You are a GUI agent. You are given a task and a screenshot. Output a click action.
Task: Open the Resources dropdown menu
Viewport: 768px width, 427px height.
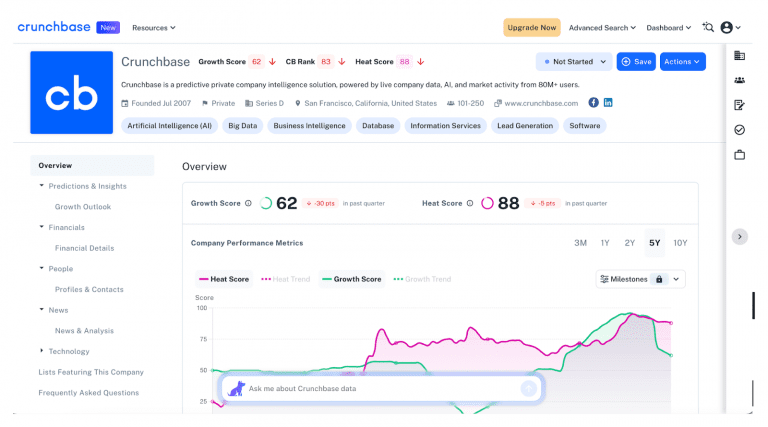pyautogui.click(x=153, y=28)
